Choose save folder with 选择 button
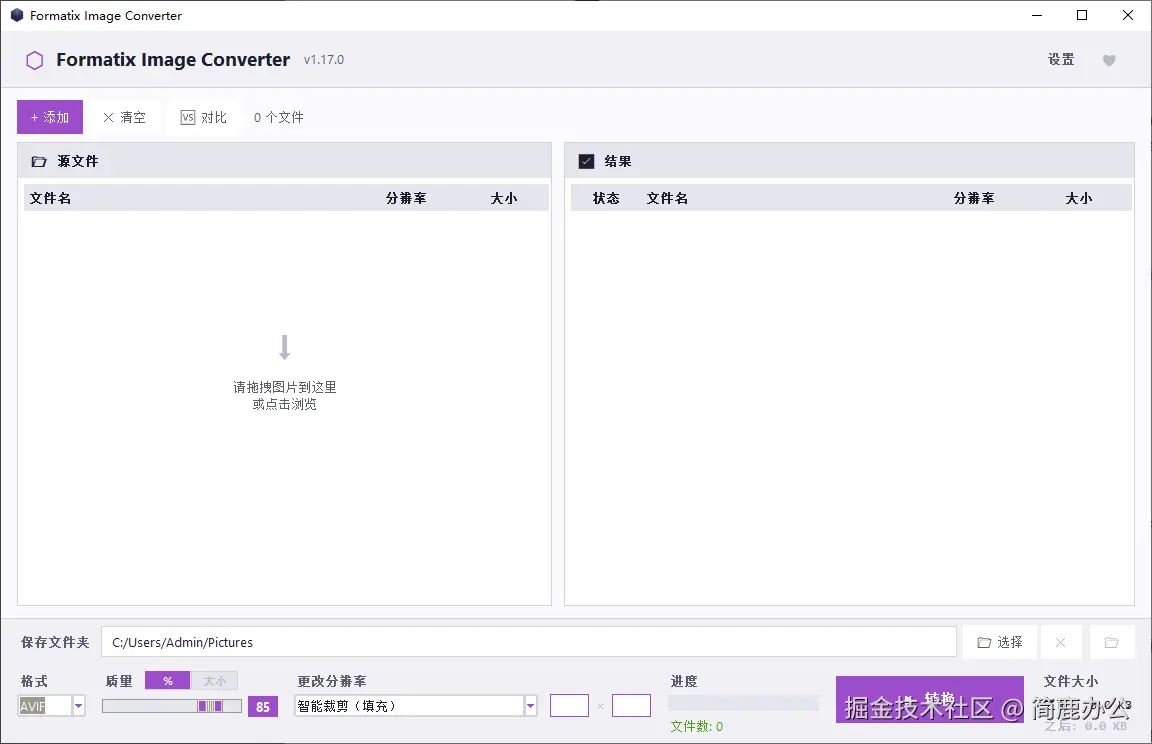Viewport: 1152px width, 744px height. tap(1000, 642)
